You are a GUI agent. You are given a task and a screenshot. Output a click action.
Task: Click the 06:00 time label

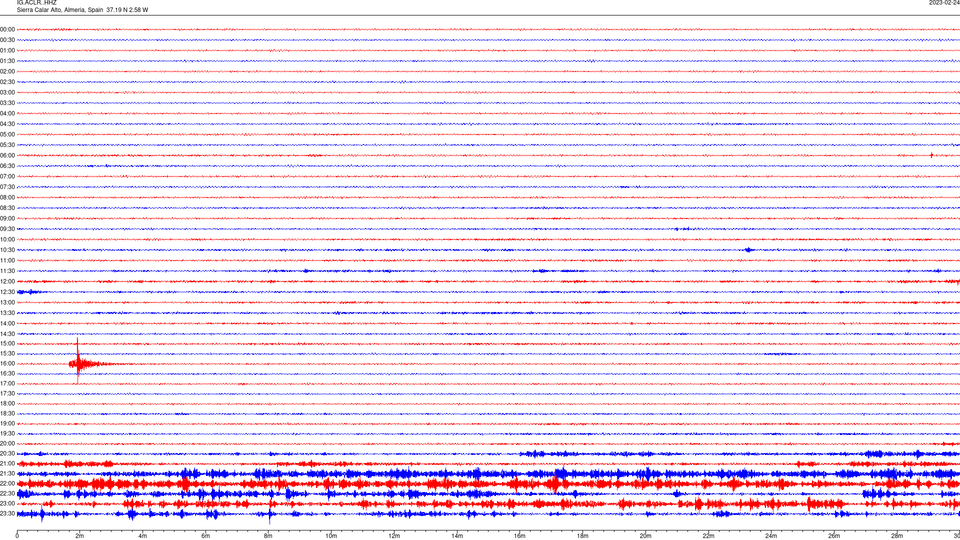pos(7,156)
